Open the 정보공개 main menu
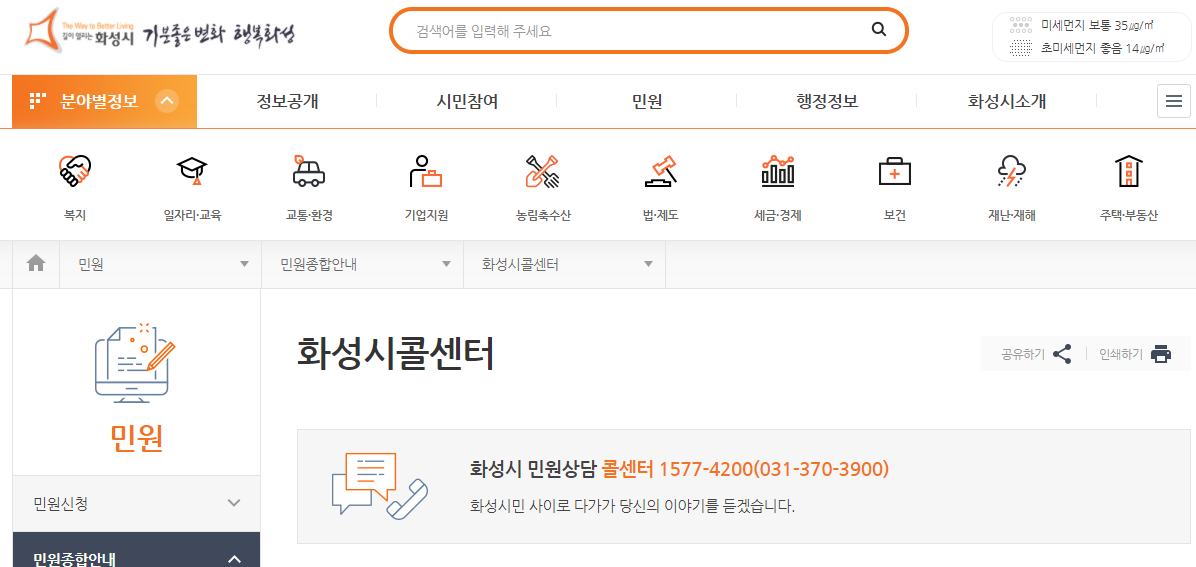This screenshot has width=1196, height=567. coord(287,101)
